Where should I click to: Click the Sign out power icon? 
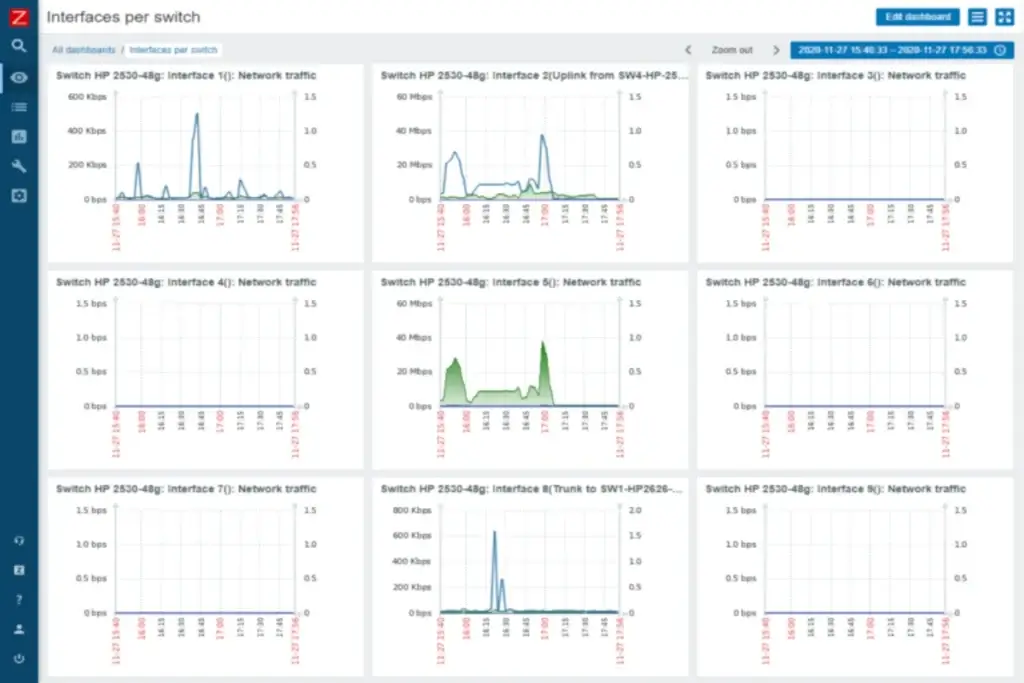pos(19,659)
